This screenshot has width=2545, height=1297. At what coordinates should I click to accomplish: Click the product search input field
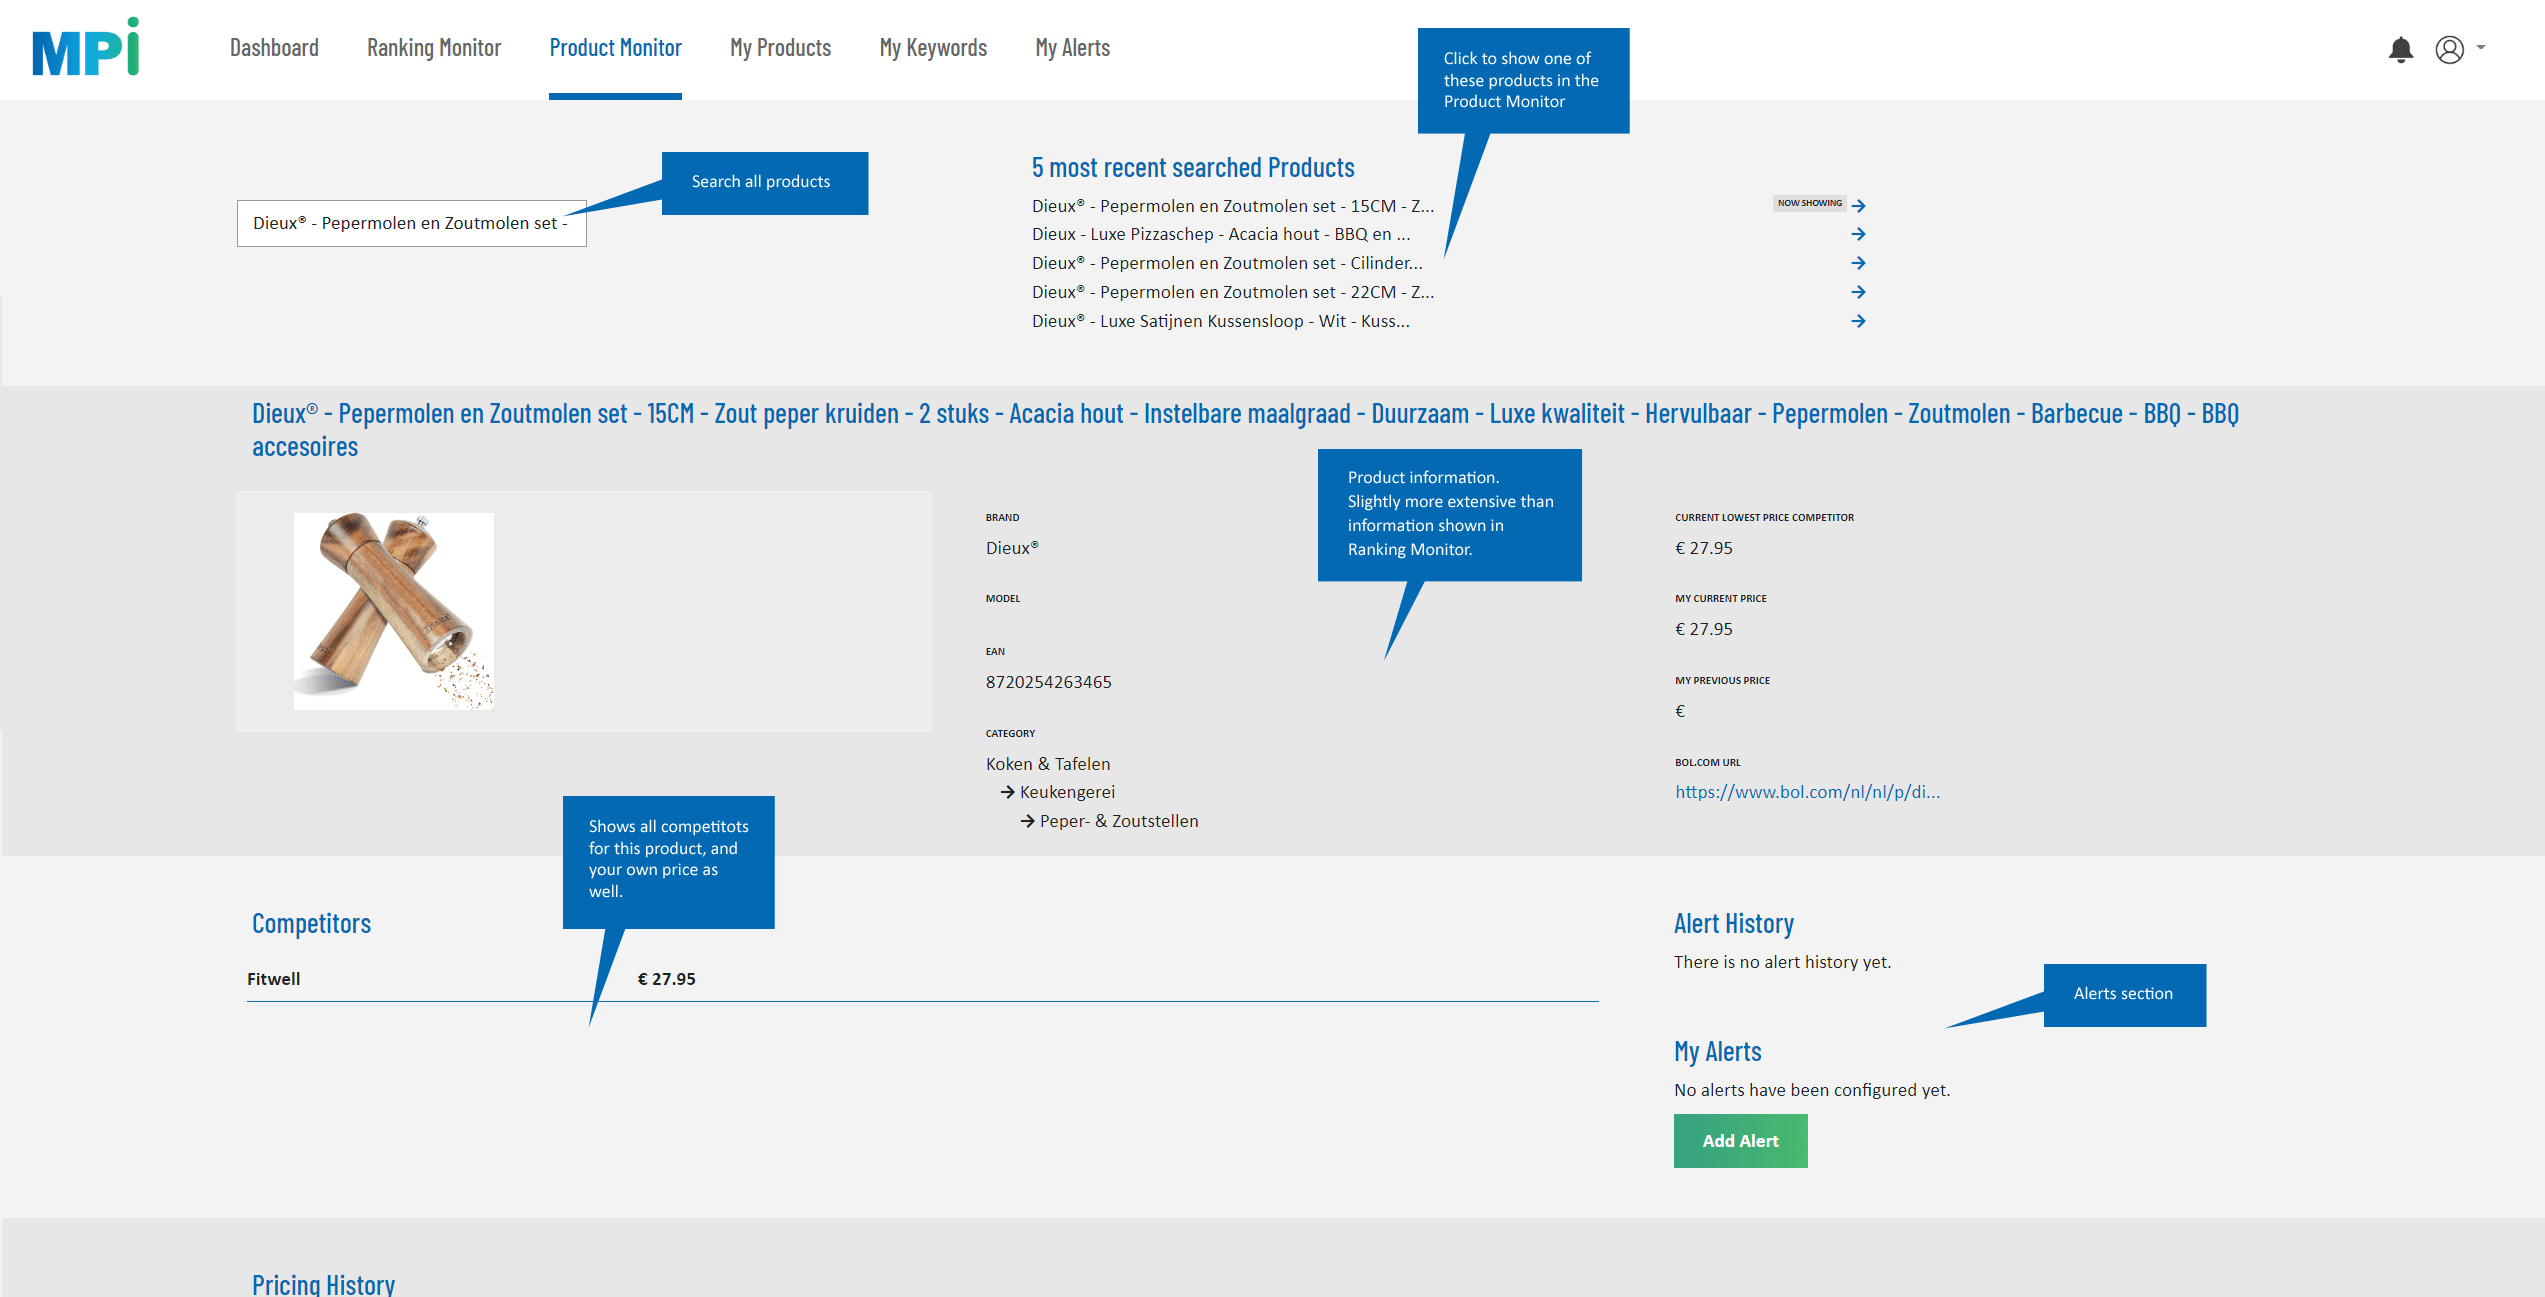[x=411, y=223]
